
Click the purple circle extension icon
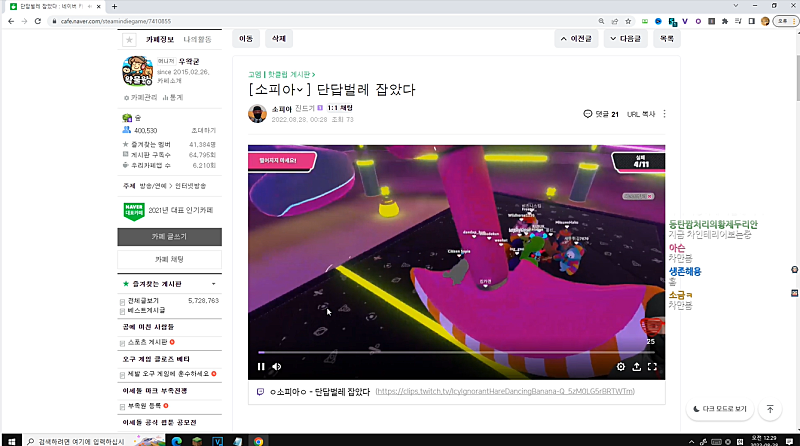tap(698, 21)
